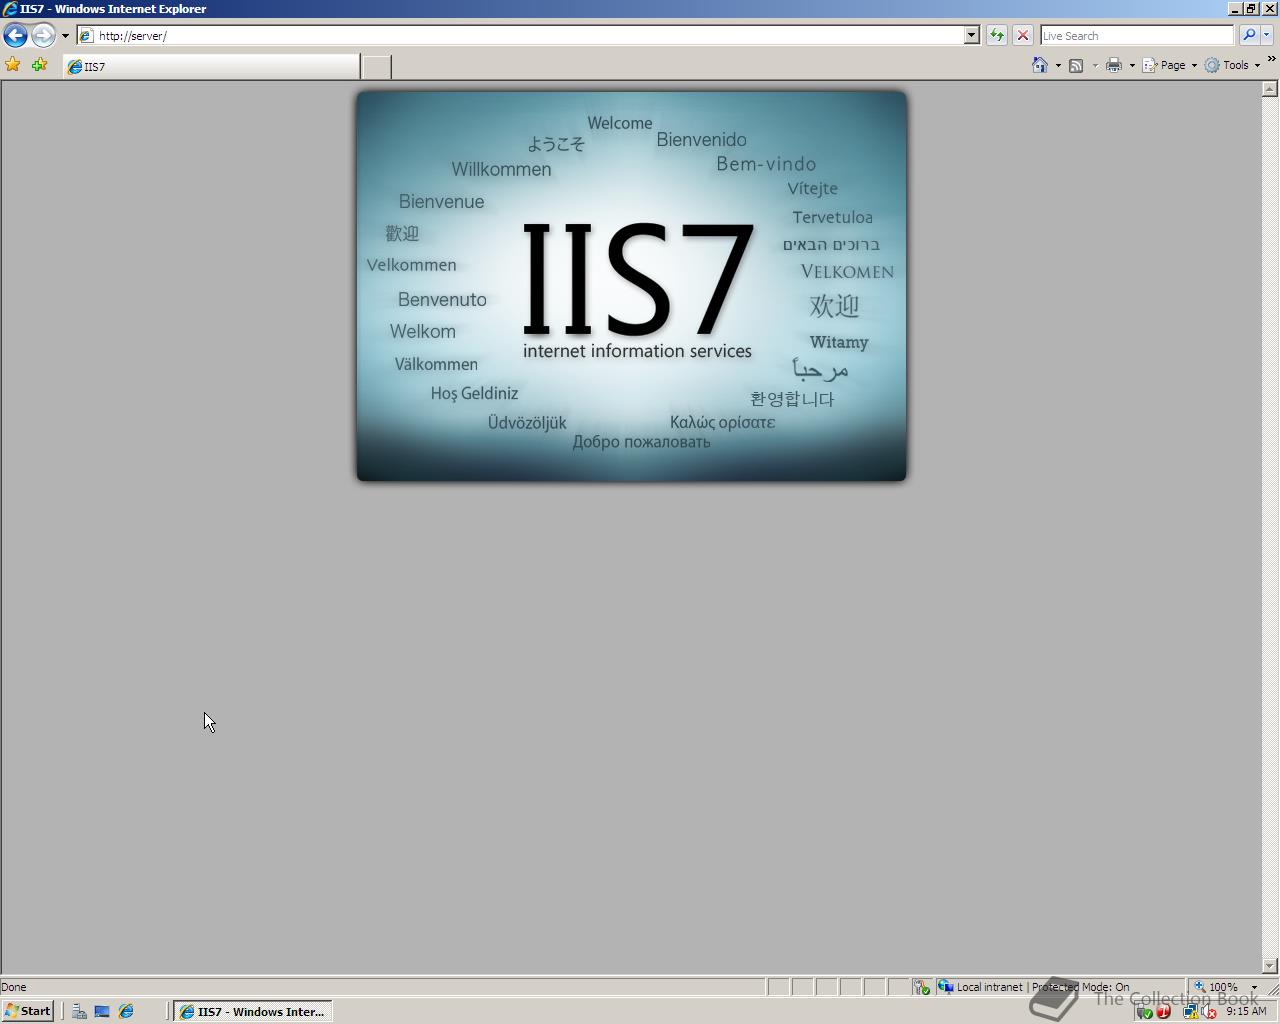
Task: Click the Forward navigation arrow
Action: (x=43, y=35)
